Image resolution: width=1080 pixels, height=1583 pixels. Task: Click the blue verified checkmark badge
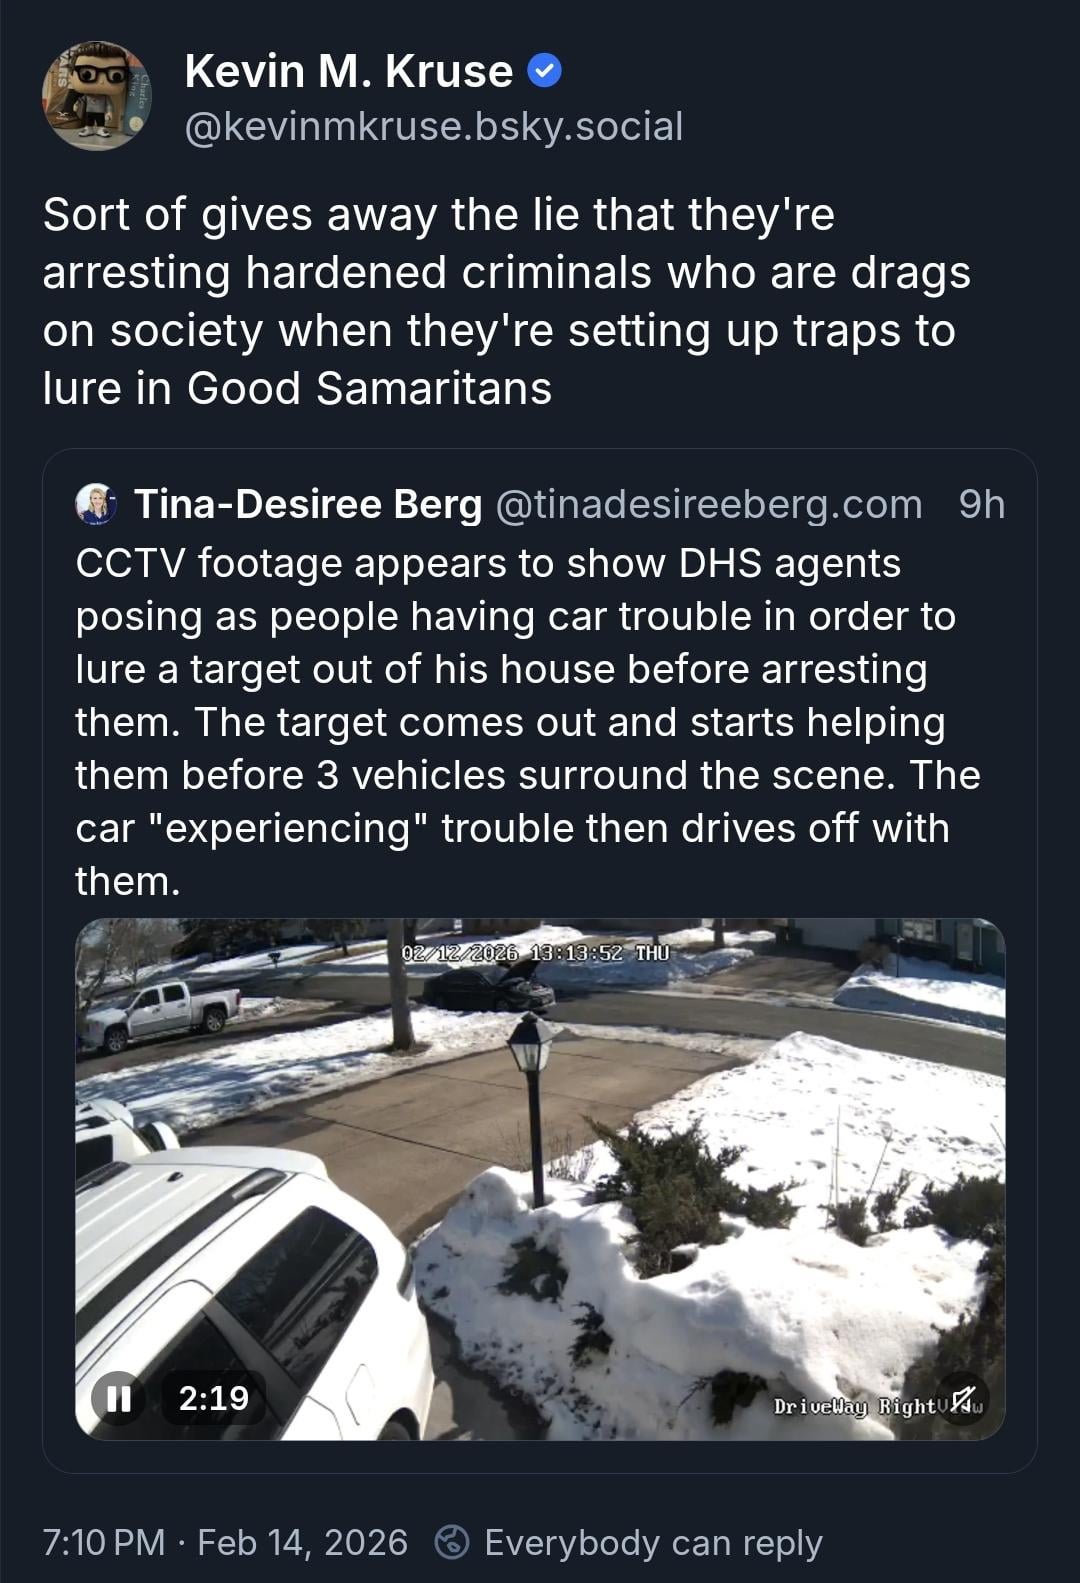[x=544, y=71]
